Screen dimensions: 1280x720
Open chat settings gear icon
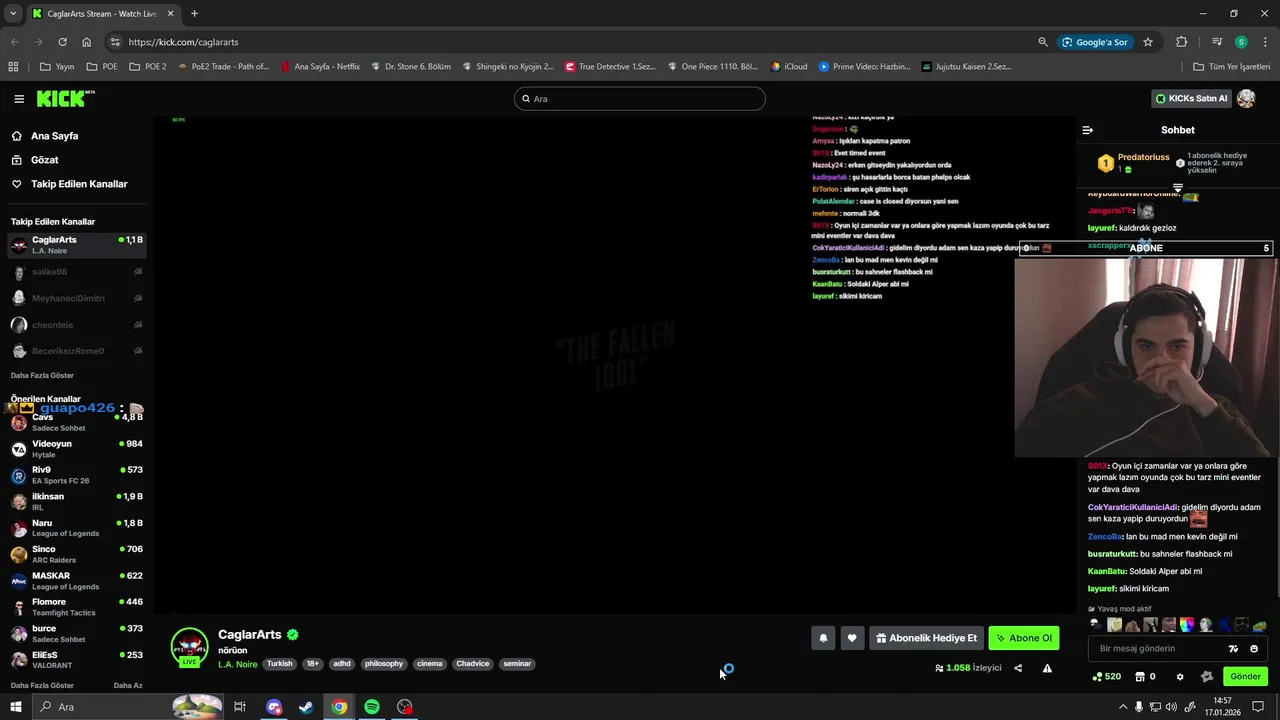tap(1180, 676)
